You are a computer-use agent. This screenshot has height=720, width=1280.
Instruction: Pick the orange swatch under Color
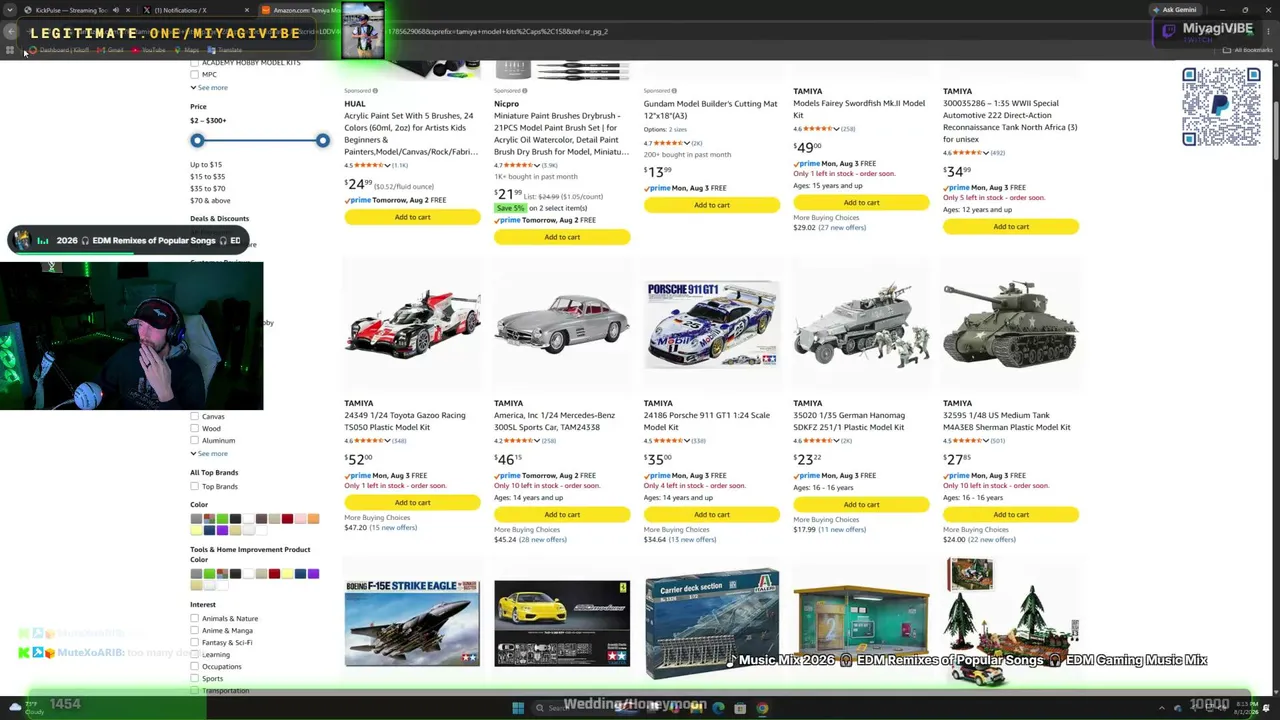click(x=313, y=519)
